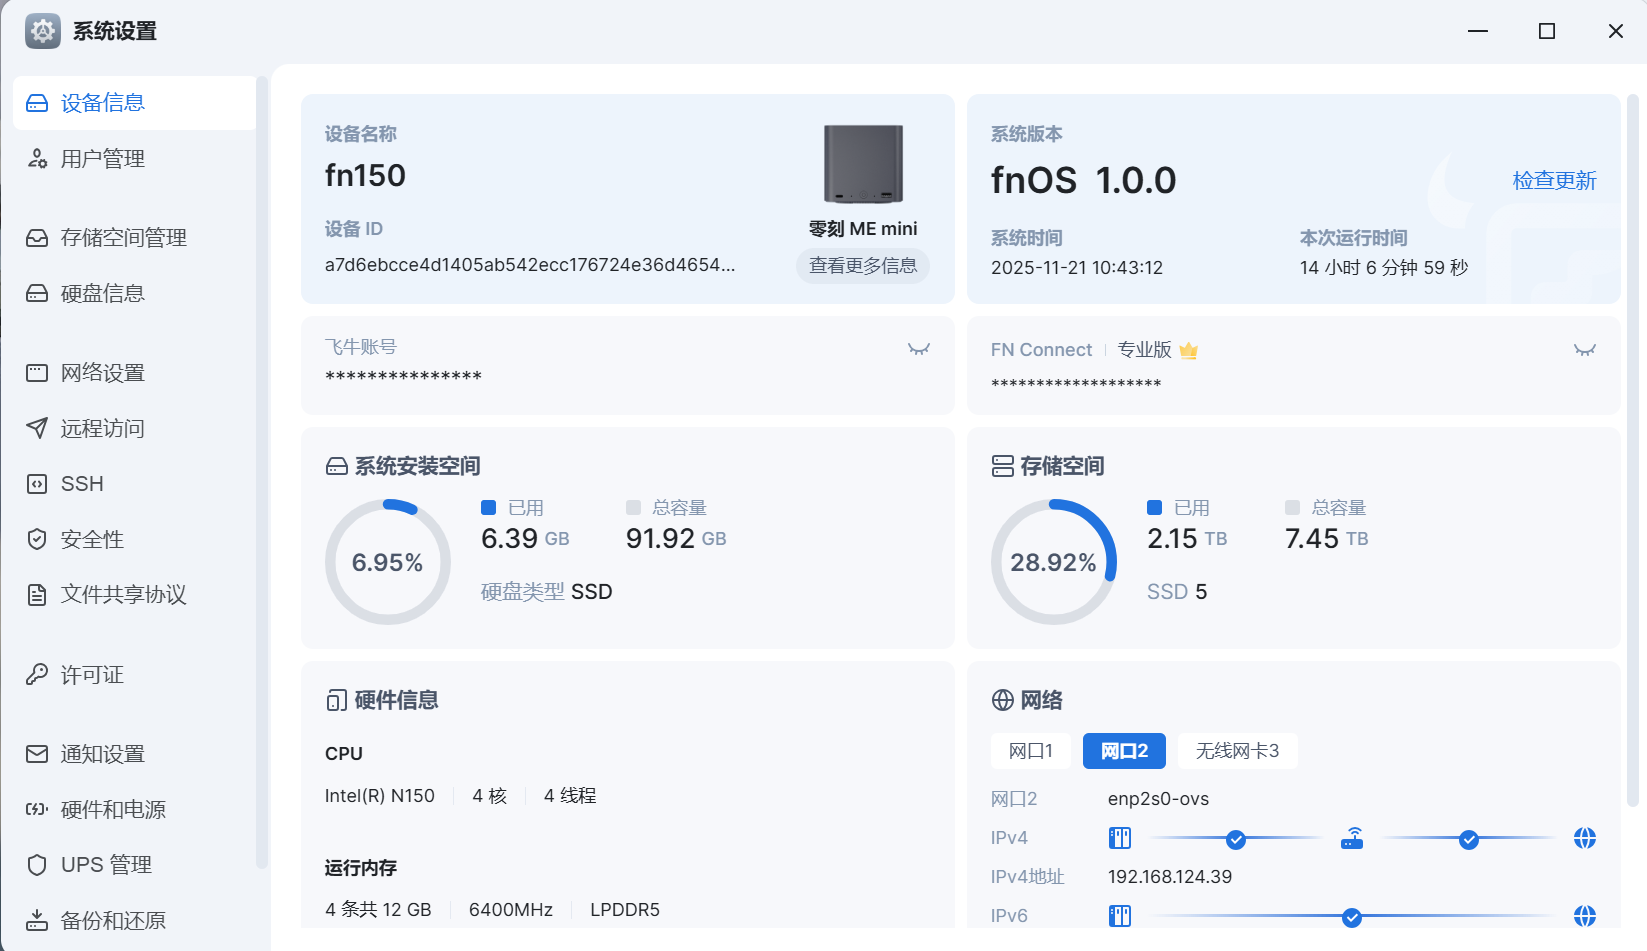Click the system time 2025-11-21 10:43:12
The width and height of the screenshot is (1647, 951).
pos(1077,268)
